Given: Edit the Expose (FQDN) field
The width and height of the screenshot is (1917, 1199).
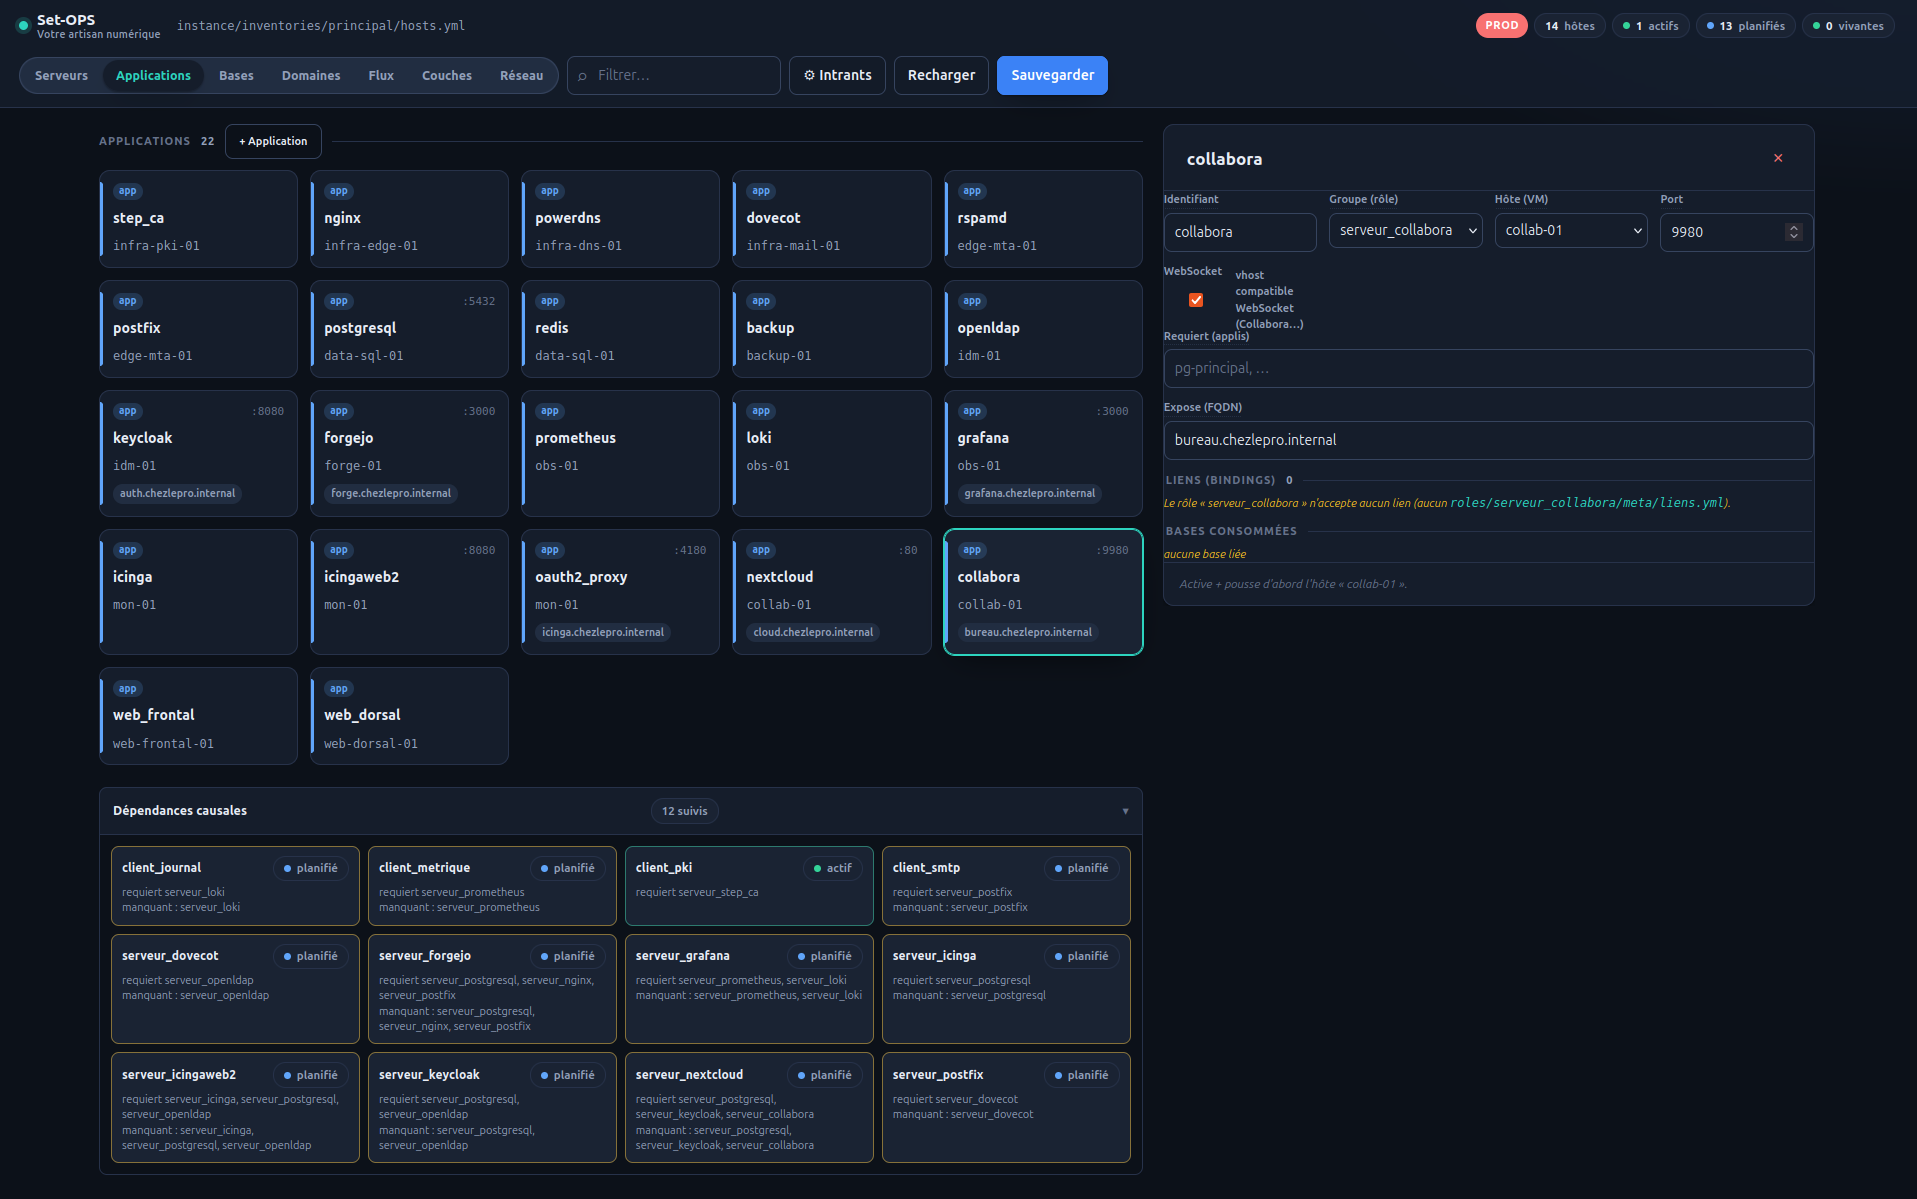Looking at the screenshot, I should pyautogui.click(x=1488, y=440).
